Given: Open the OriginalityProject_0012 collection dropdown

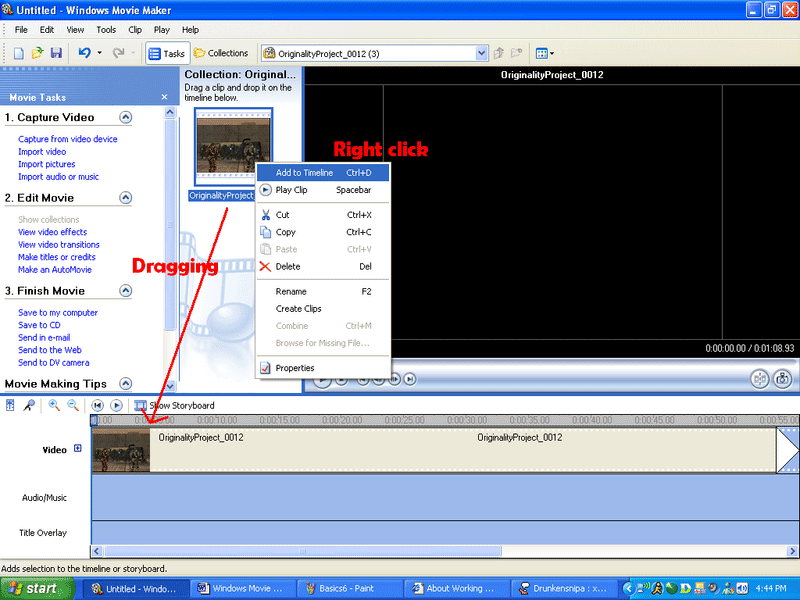Looking at the screenshot, I should click(482, 53).
